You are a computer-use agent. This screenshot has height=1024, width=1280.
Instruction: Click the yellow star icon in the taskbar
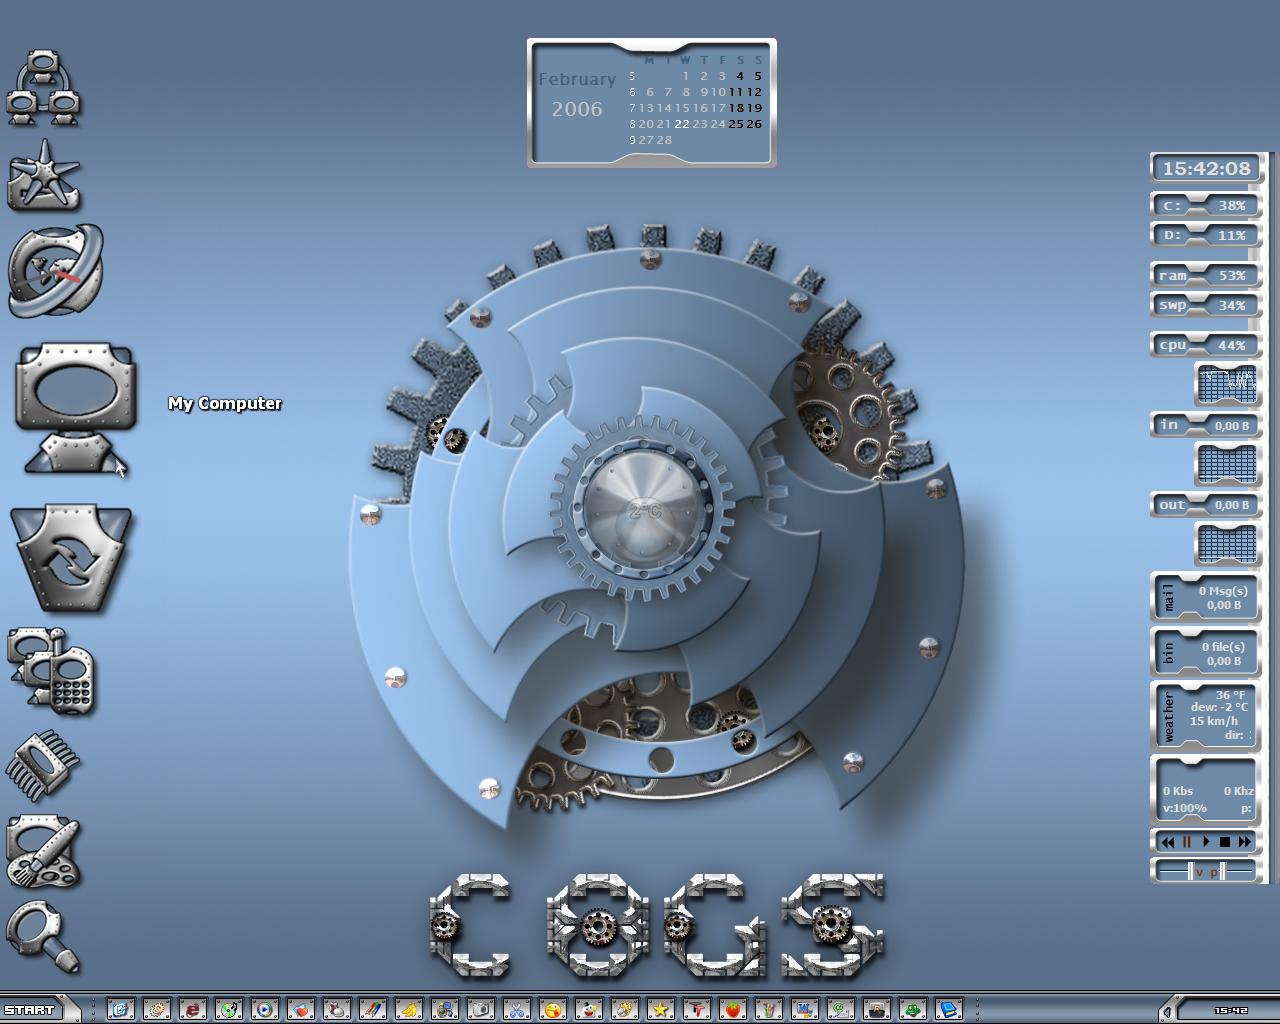click(x=660, y=1010)
